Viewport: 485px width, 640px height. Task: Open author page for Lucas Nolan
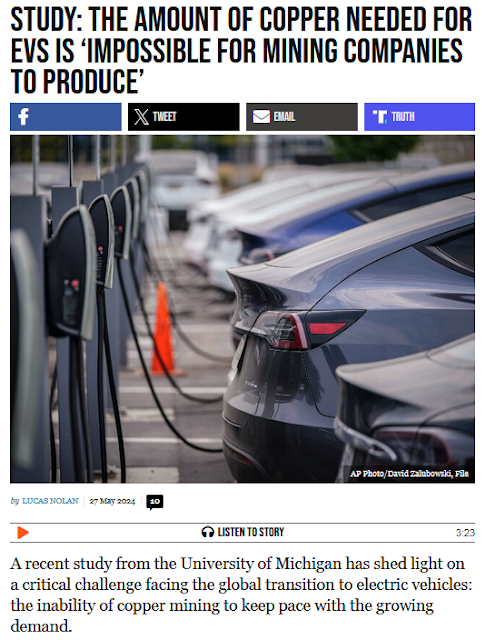point(50,501)
